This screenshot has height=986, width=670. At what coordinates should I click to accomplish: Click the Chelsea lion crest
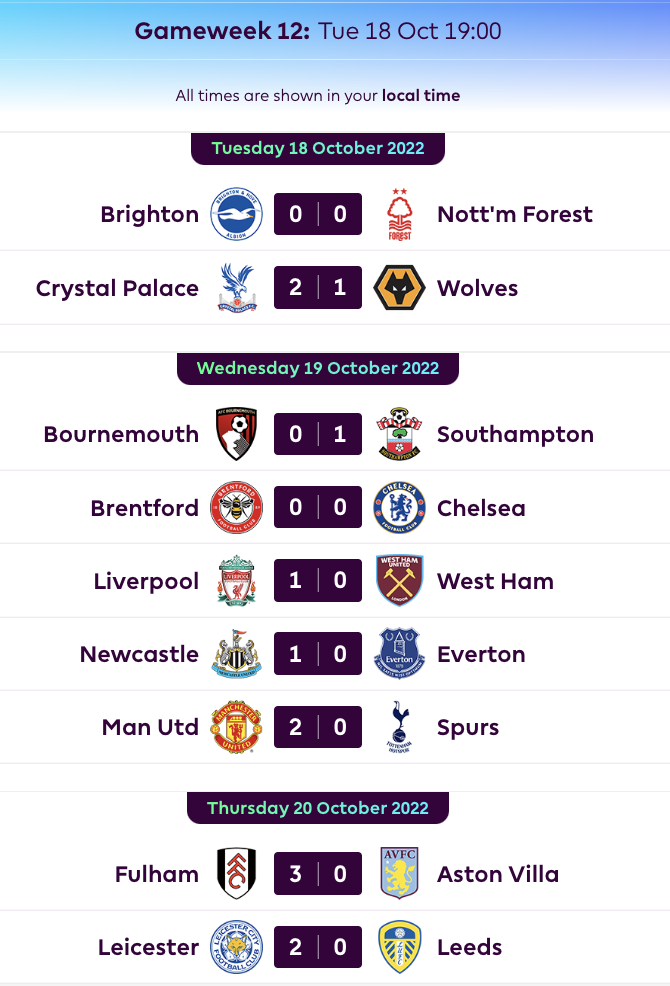[x=399, y=507]
